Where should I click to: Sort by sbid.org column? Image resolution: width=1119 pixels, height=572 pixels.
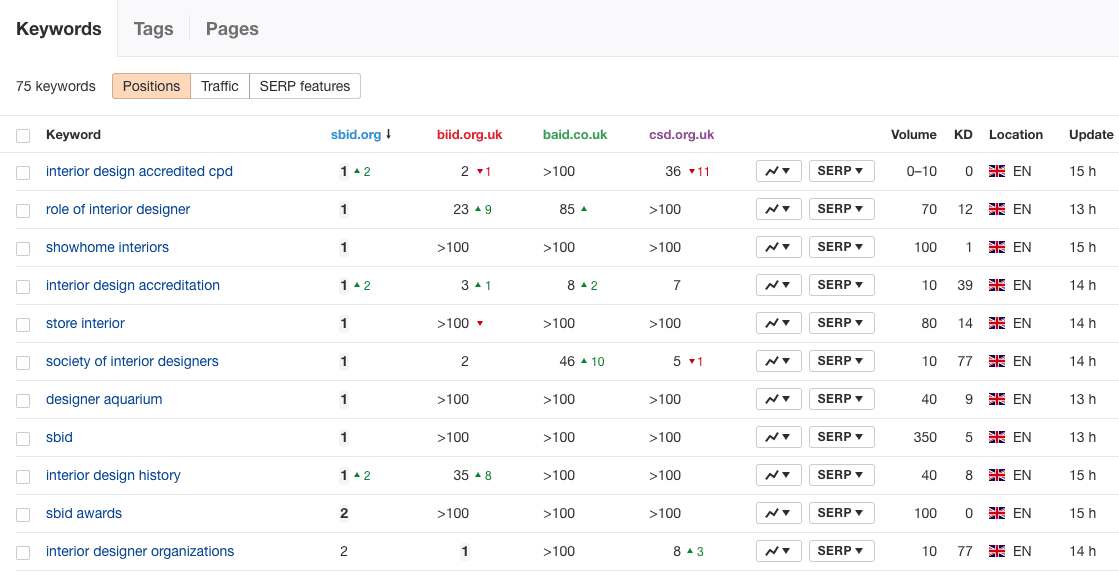356,134
